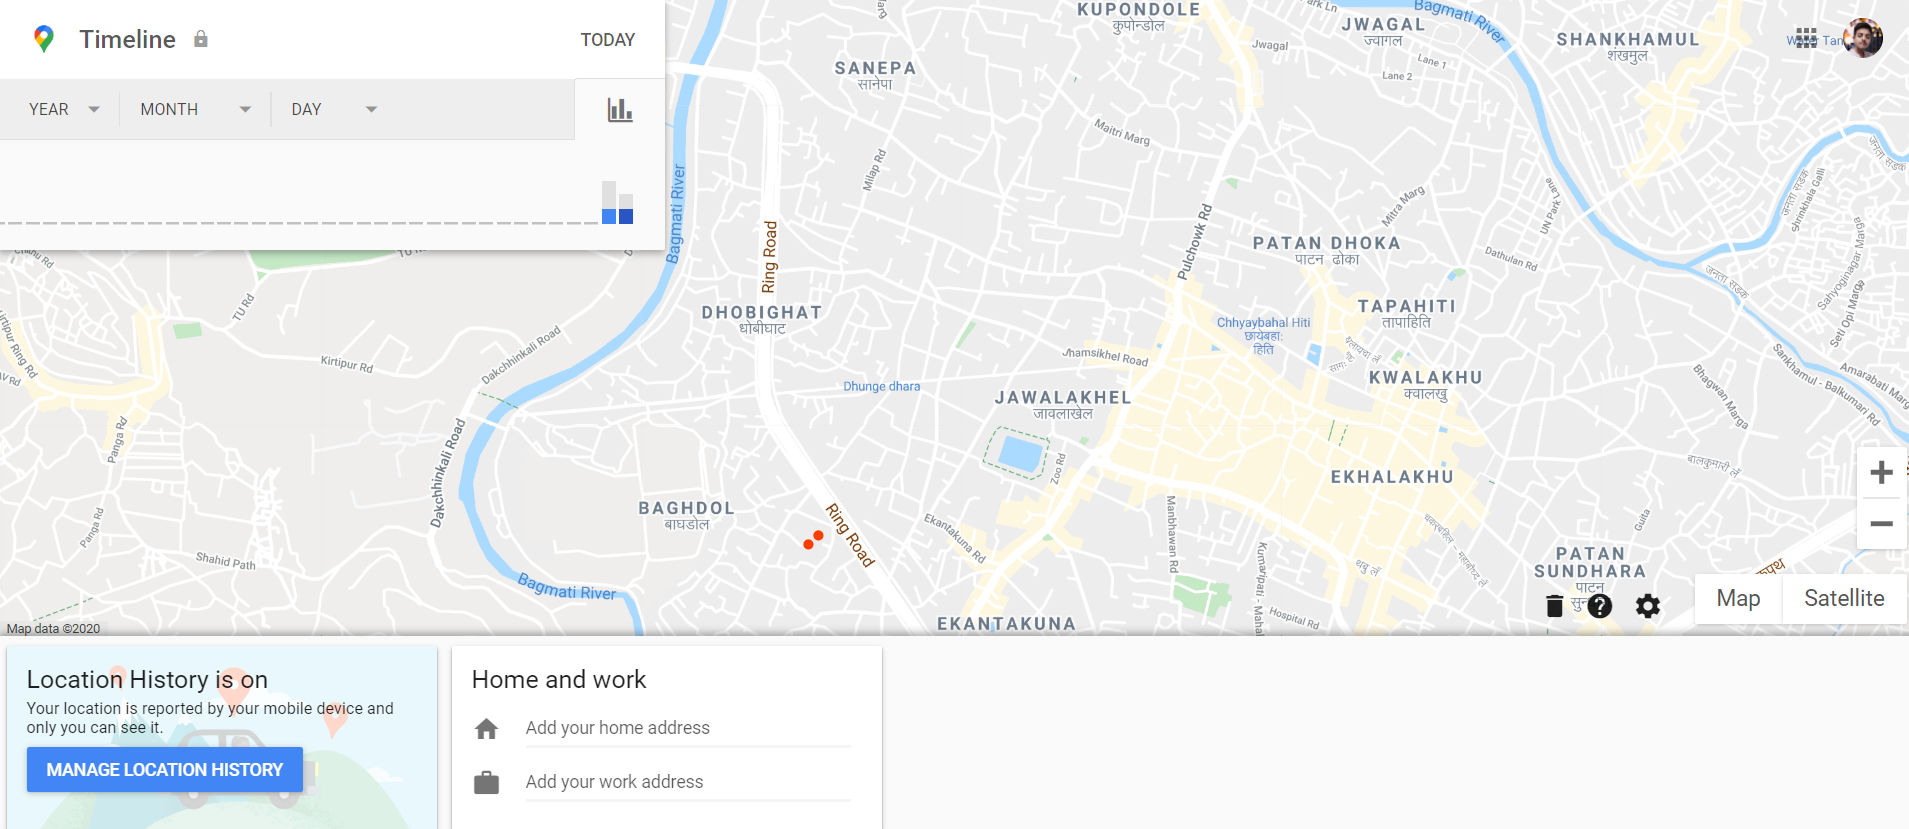Viewport: 1909px width, 829px height.
Task: Click the home icon in Home and work
Action: pos(486,729)
